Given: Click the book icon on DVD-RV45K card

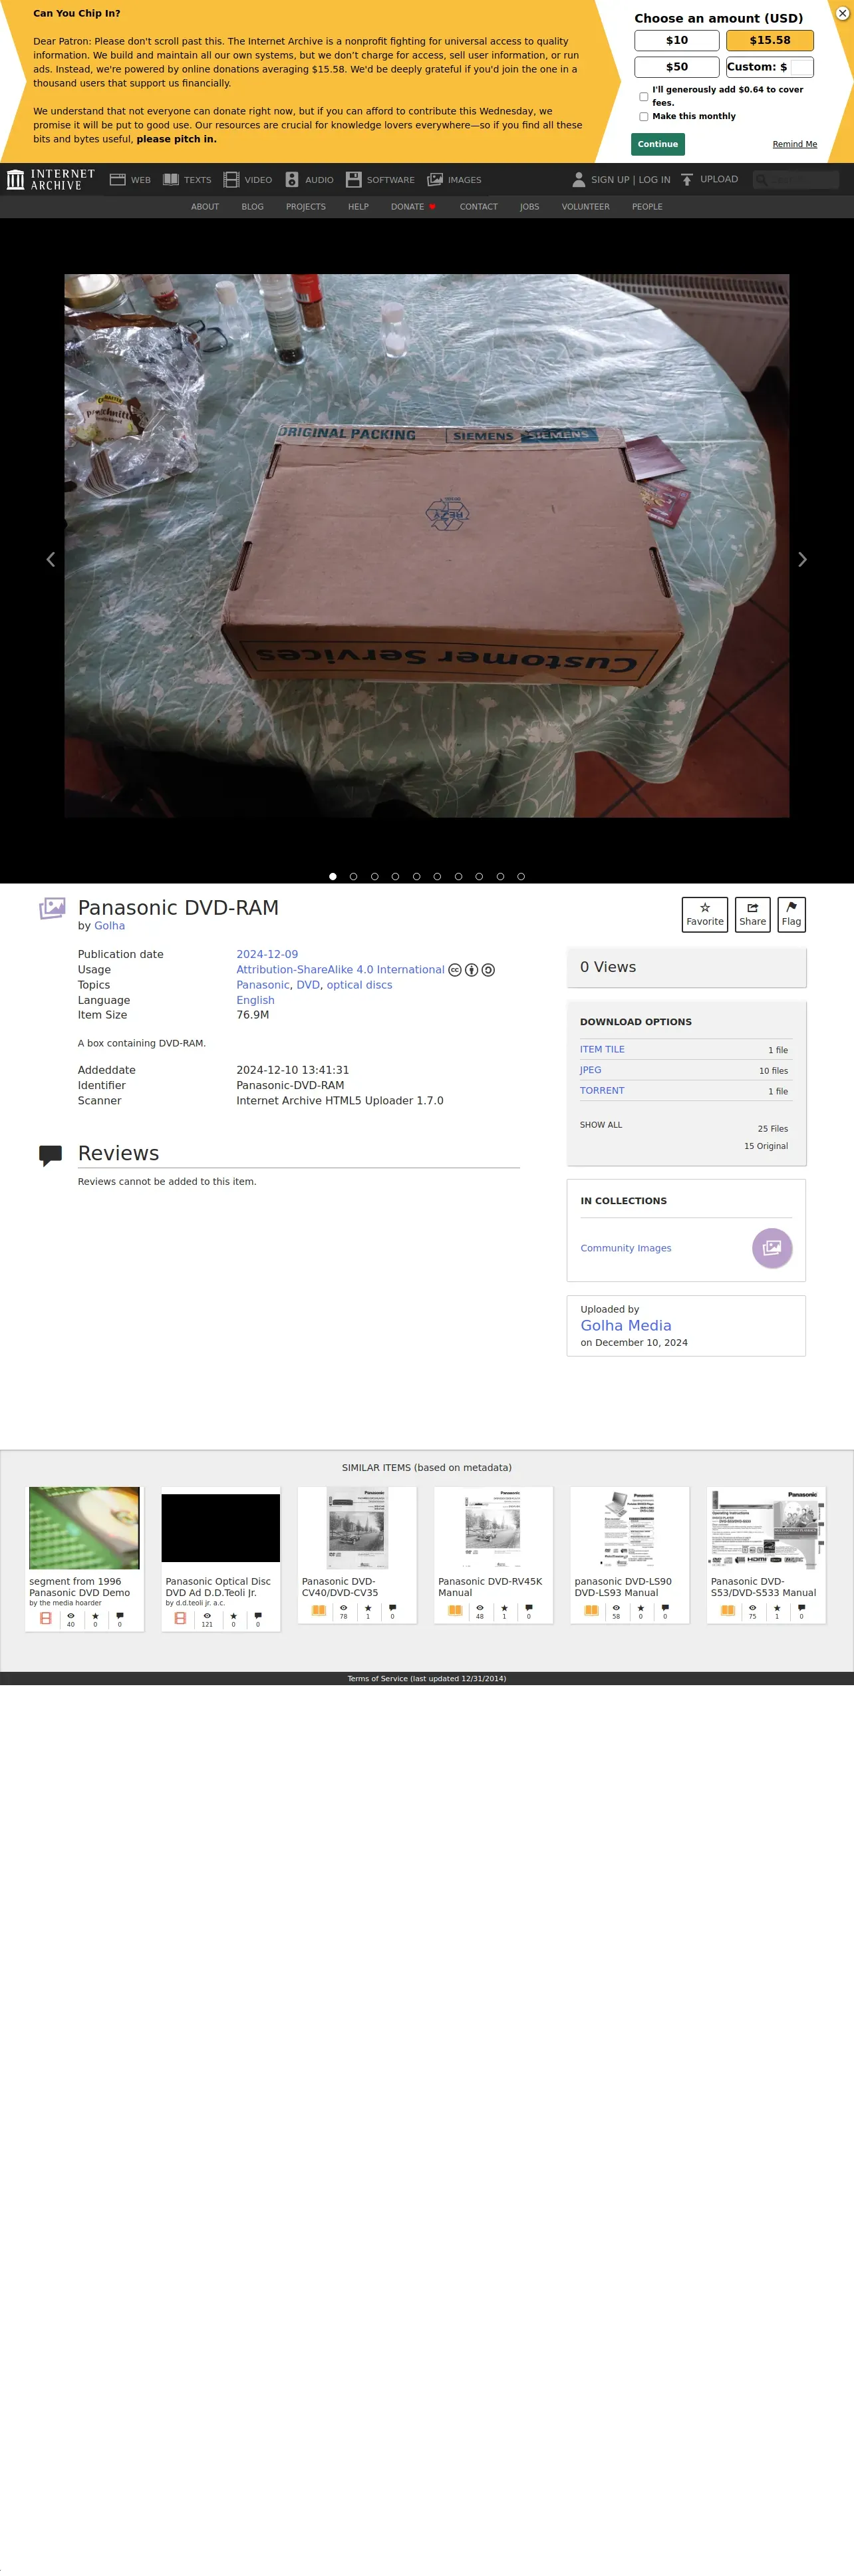Looking at the screenshot, I should tap(455, 1610).
